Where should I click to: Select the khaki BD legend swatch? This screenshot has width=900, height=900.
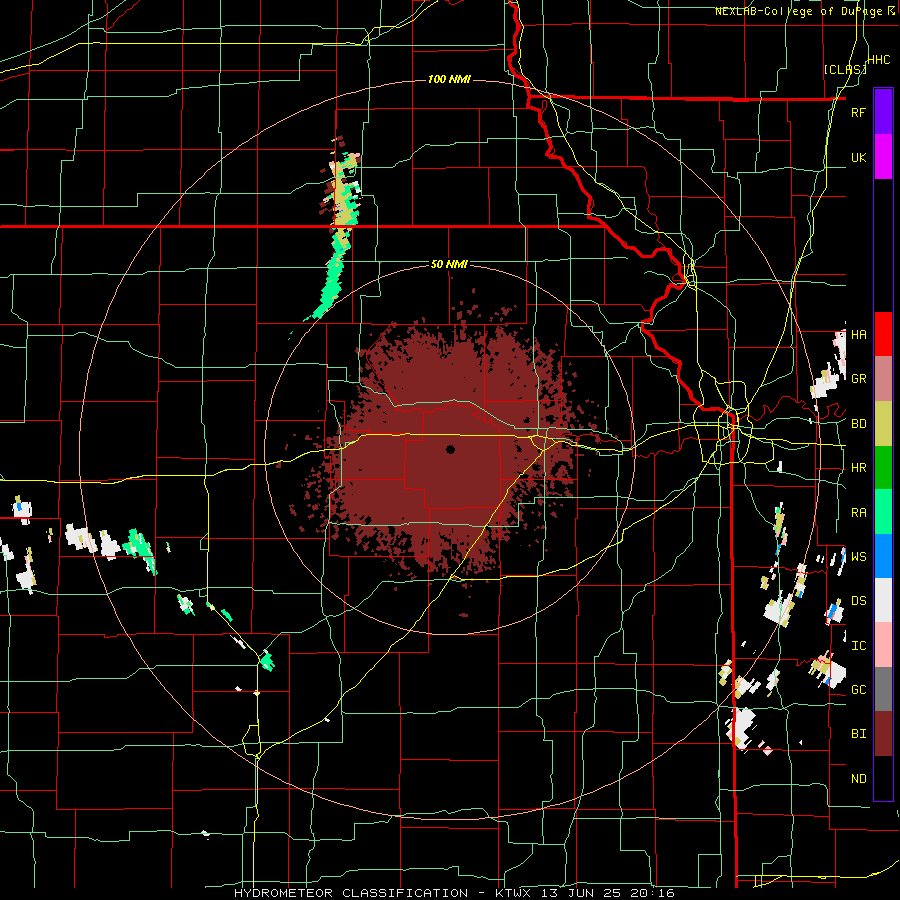pos(883,423)
